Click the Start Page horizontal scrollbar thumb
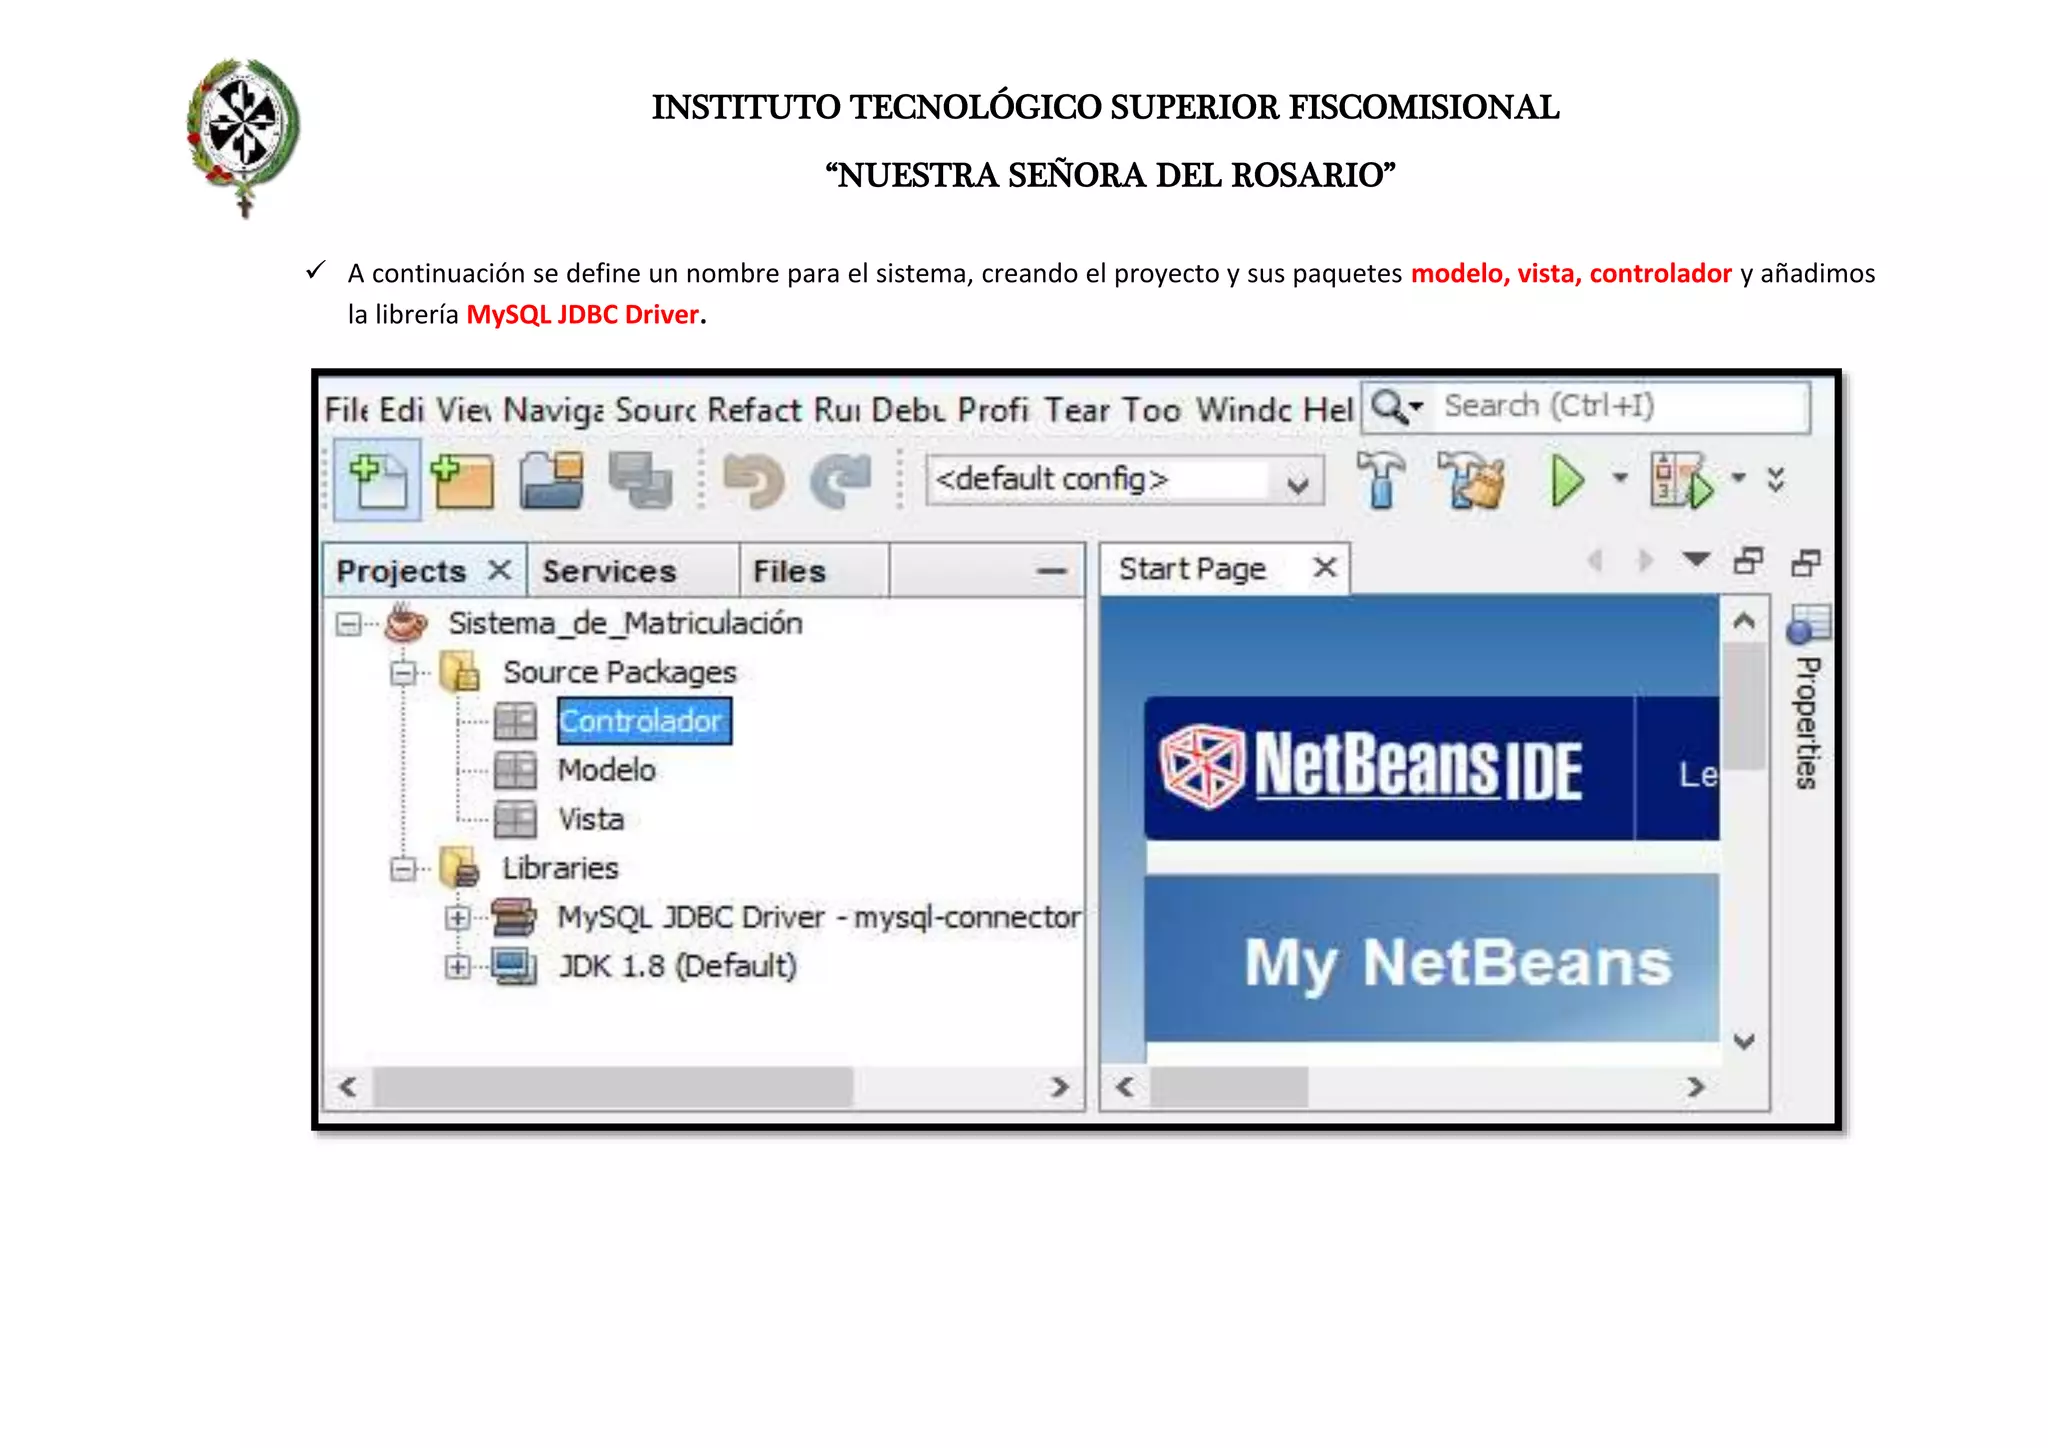The width and height of the screenshot is (2048, 1448). tap(1229, 1087)
